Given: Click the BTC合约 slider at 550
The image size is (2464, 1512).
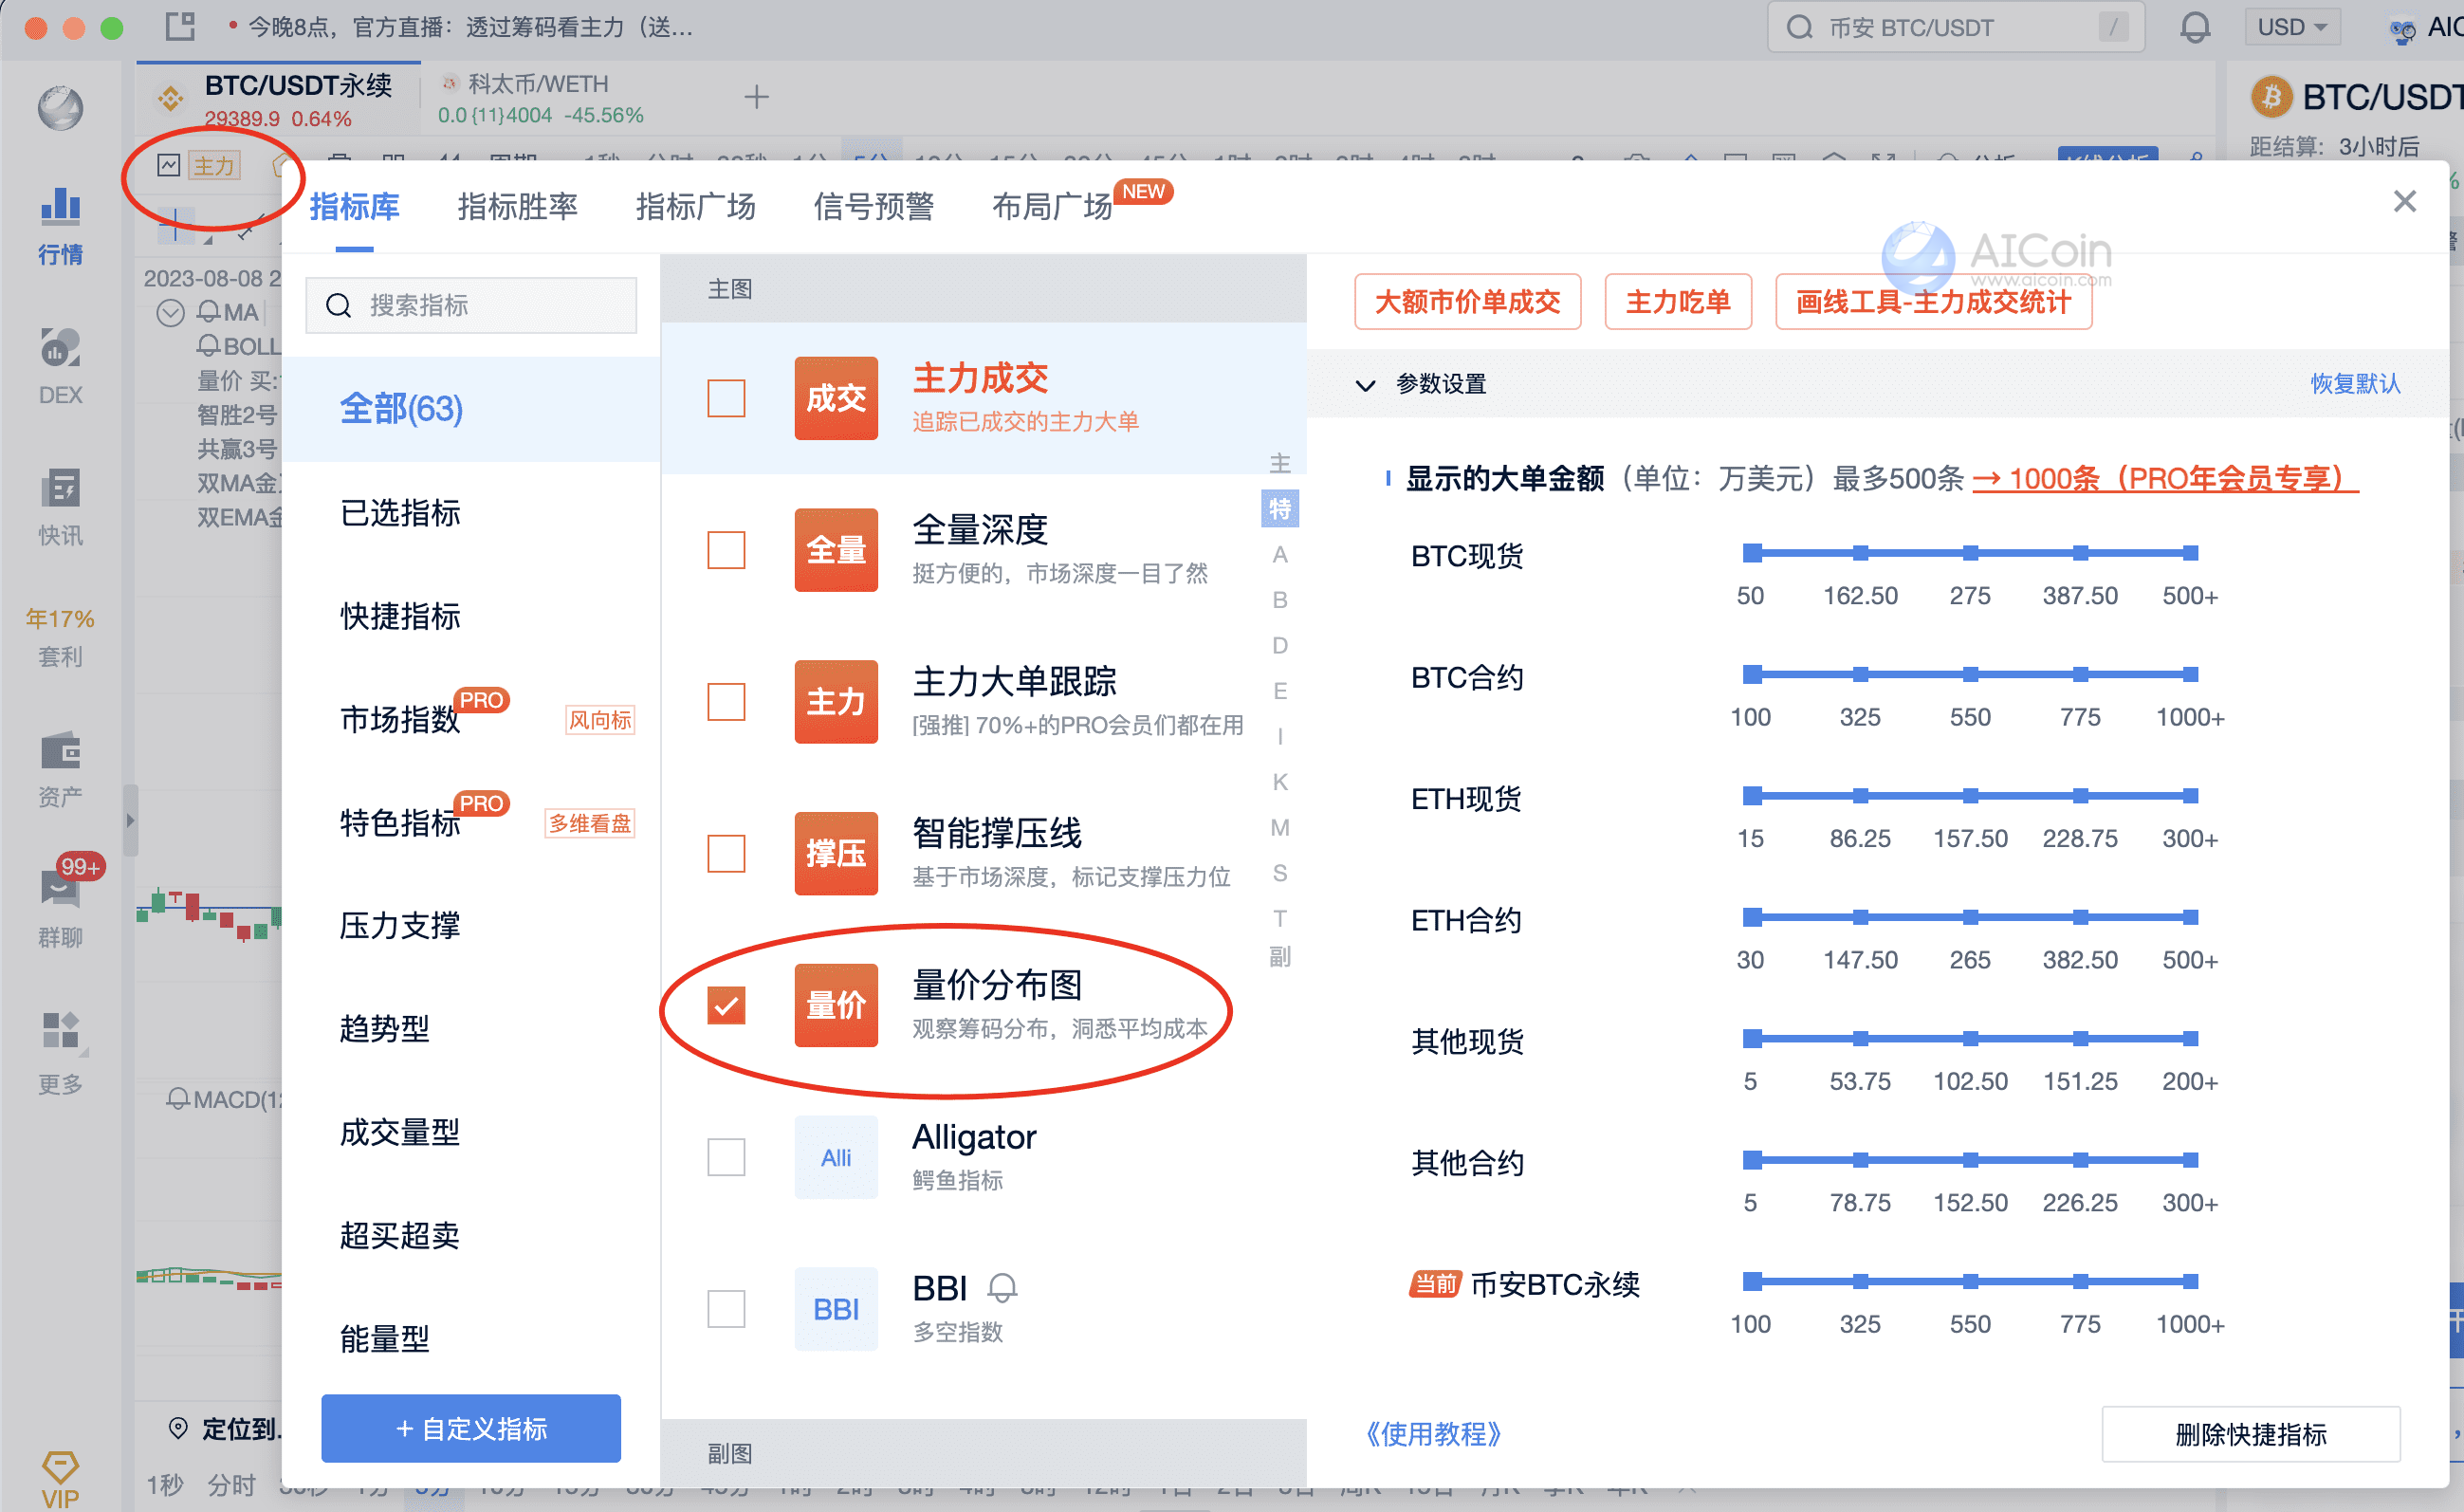Looking at the screenshot, I should pos(1970,674).
